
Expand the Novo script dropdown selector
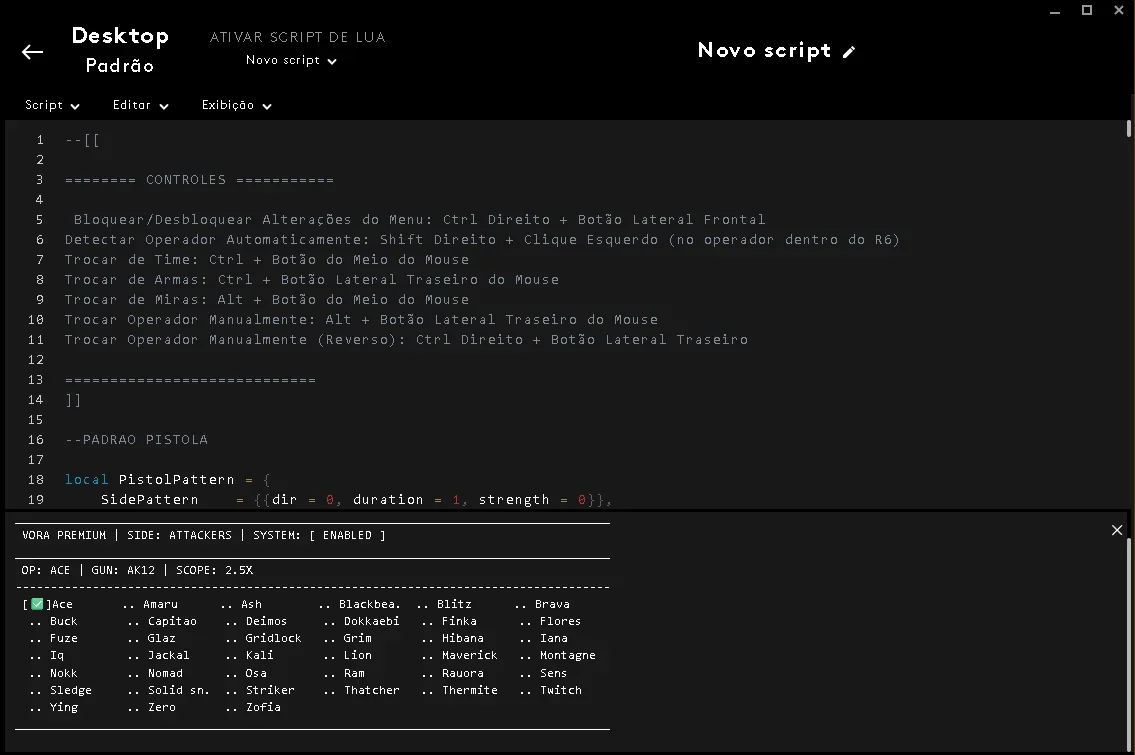[291, 60]
